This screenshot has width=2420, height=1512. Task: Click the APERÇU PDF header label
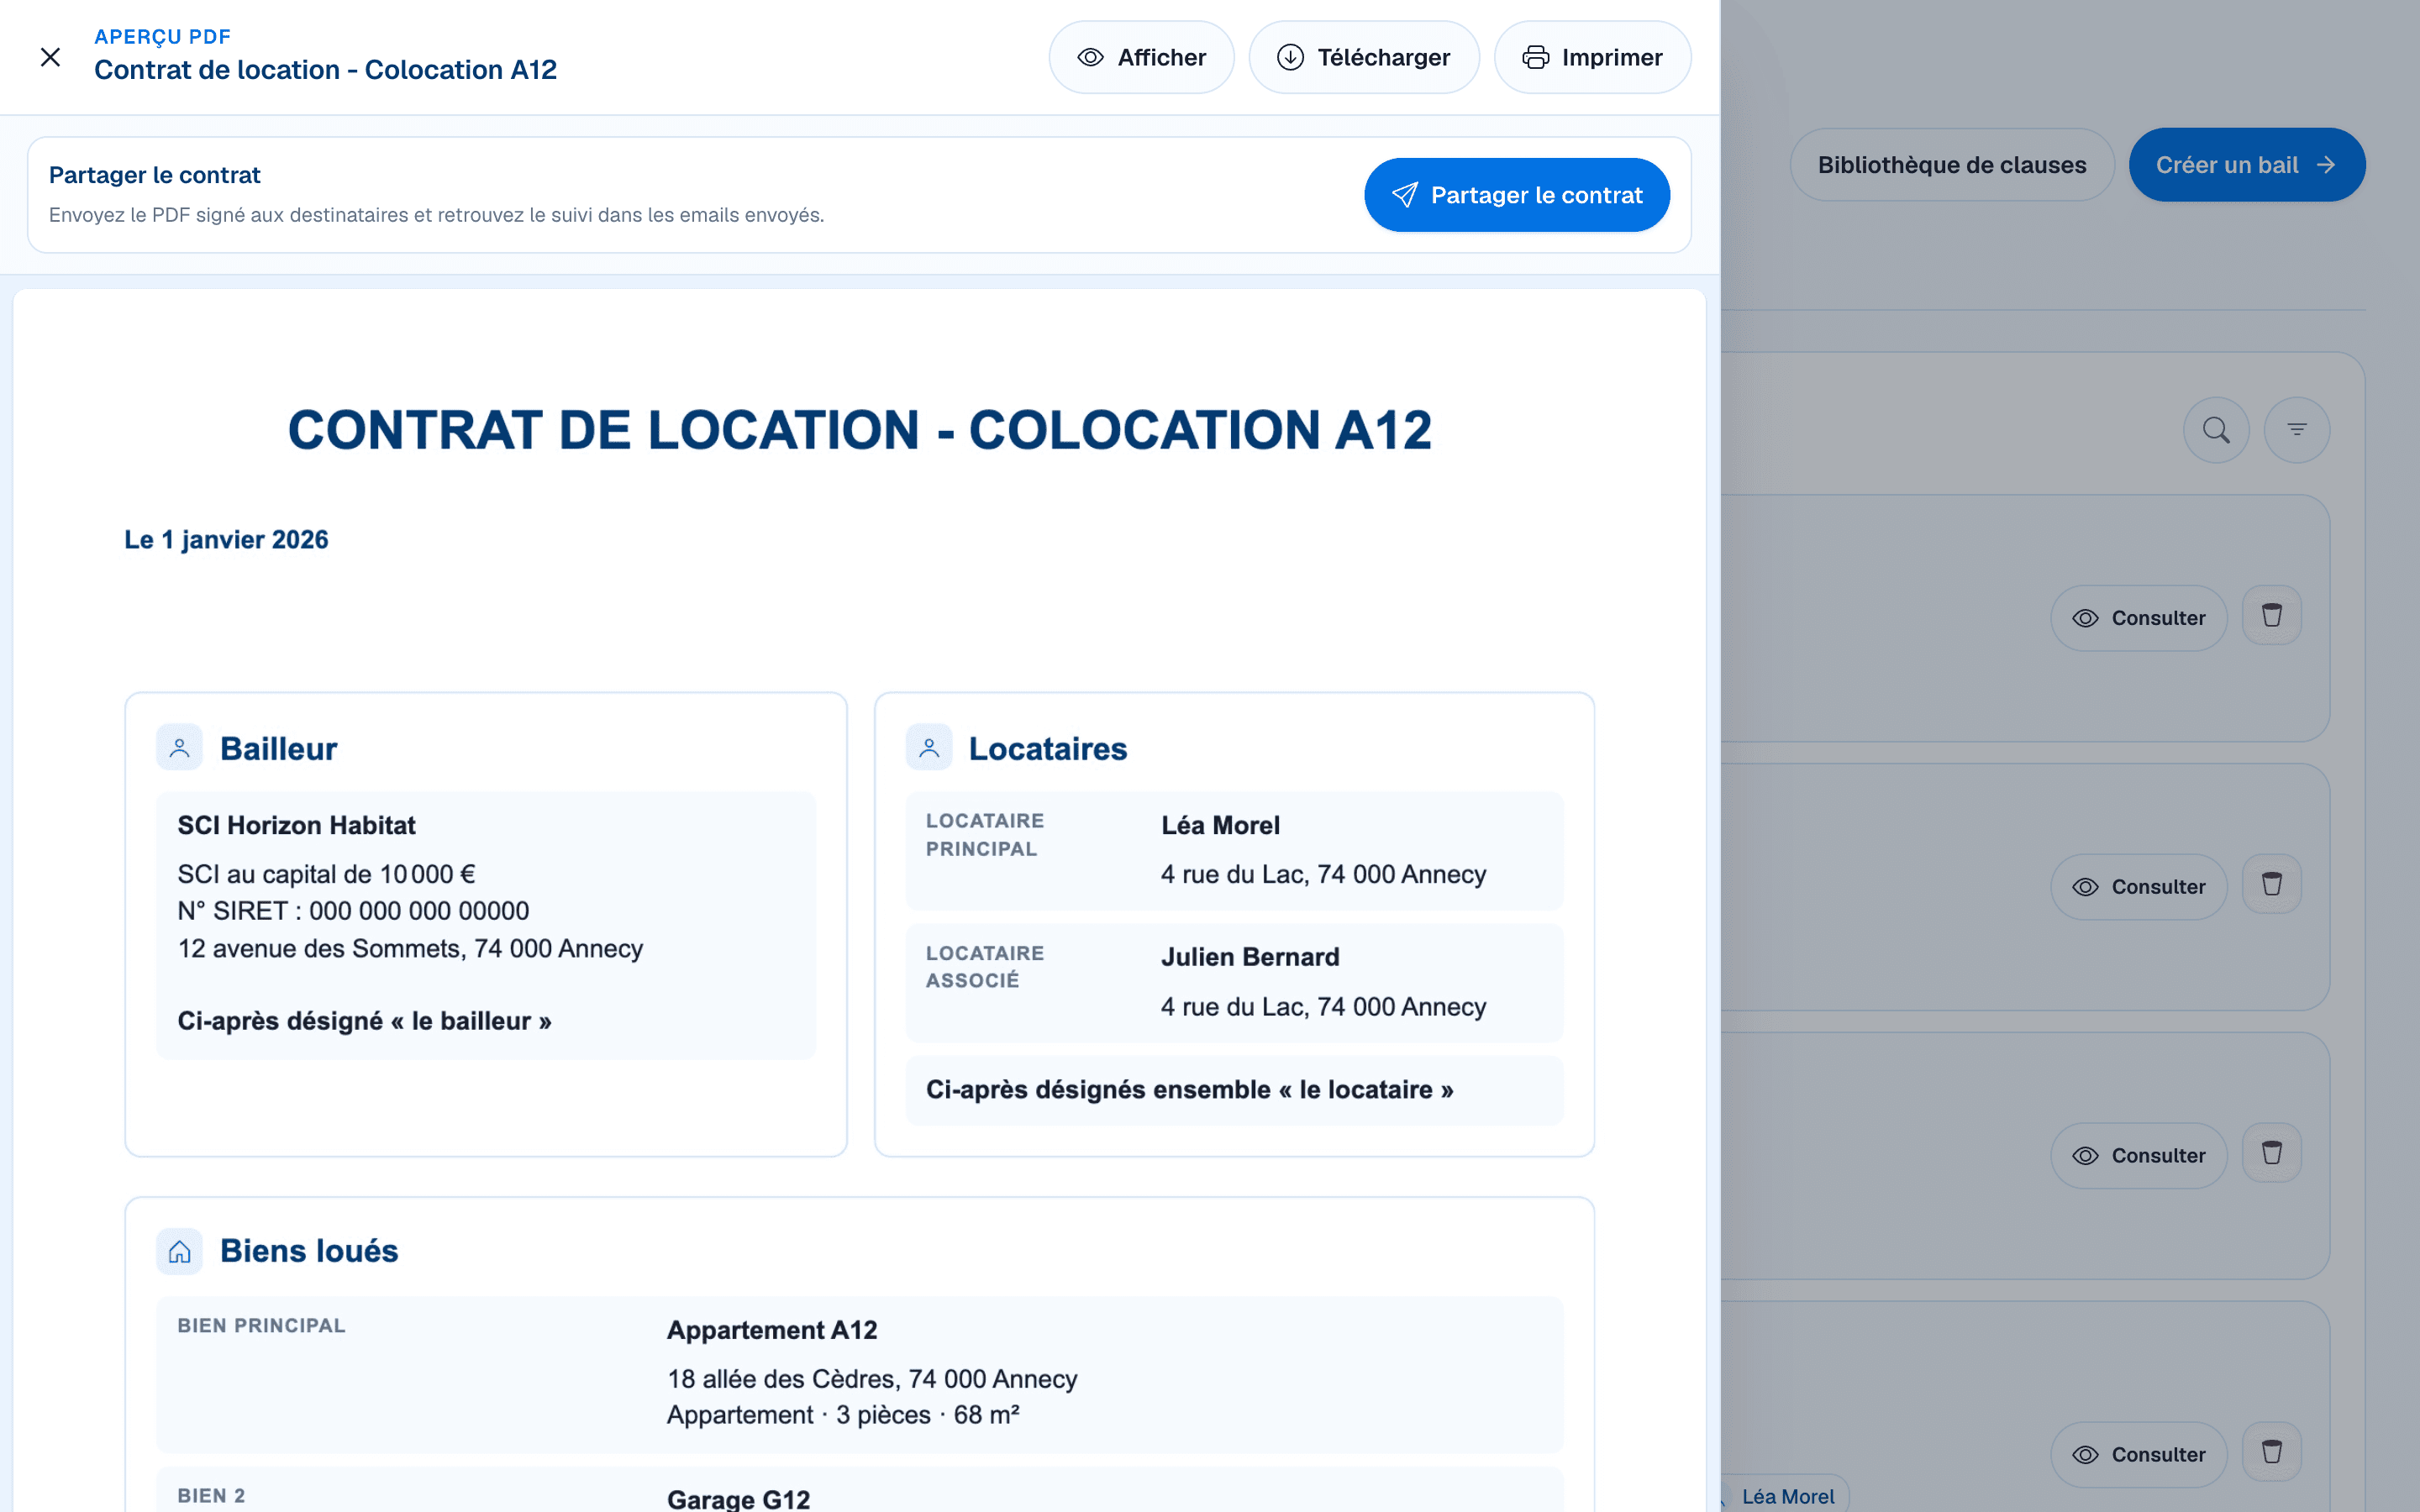[x=162, y=37]
